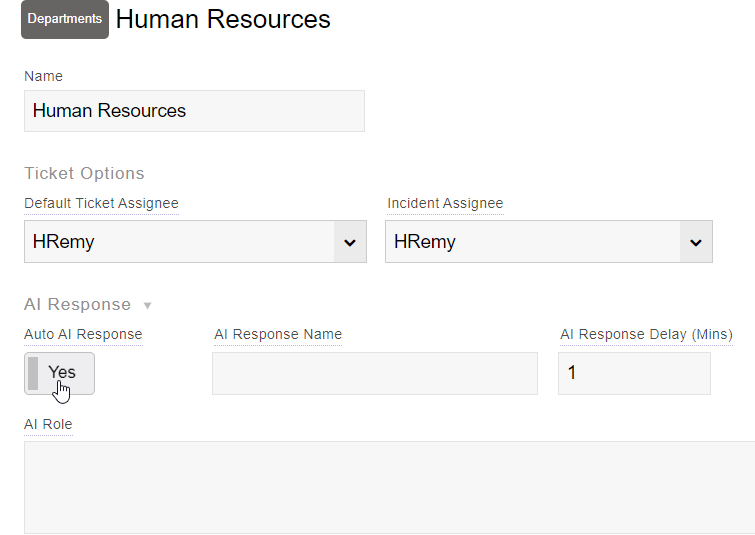755x535 pixels.
Task: Toggle the Auto AI Response switch
Action: (x=60, y=373)
